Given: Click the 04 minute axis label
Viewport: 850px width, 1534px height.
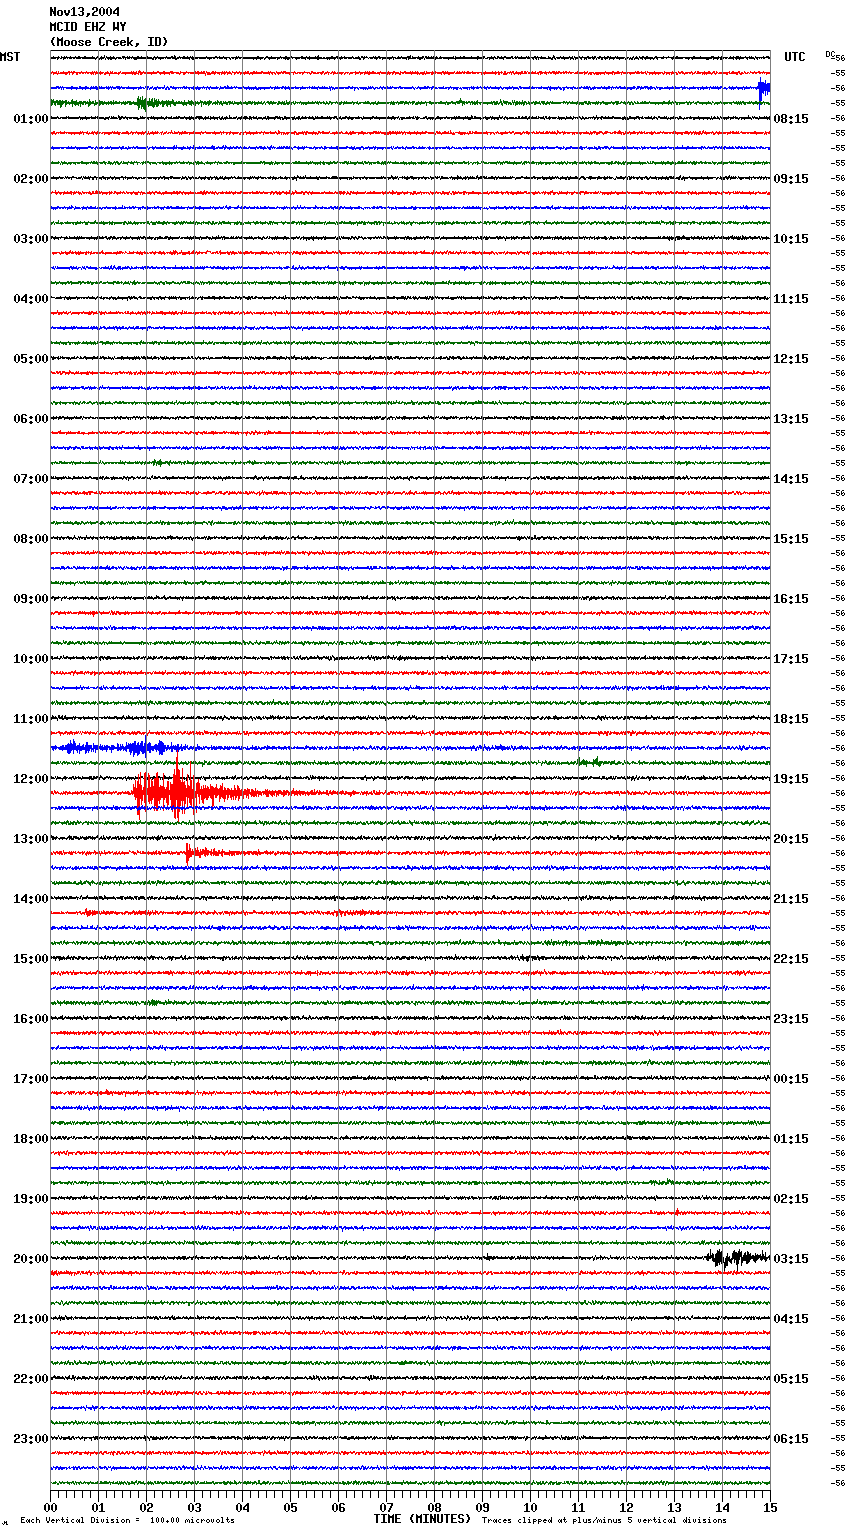Looking at the screenshot, I should pyautogui.click(x=242, y=1507).
